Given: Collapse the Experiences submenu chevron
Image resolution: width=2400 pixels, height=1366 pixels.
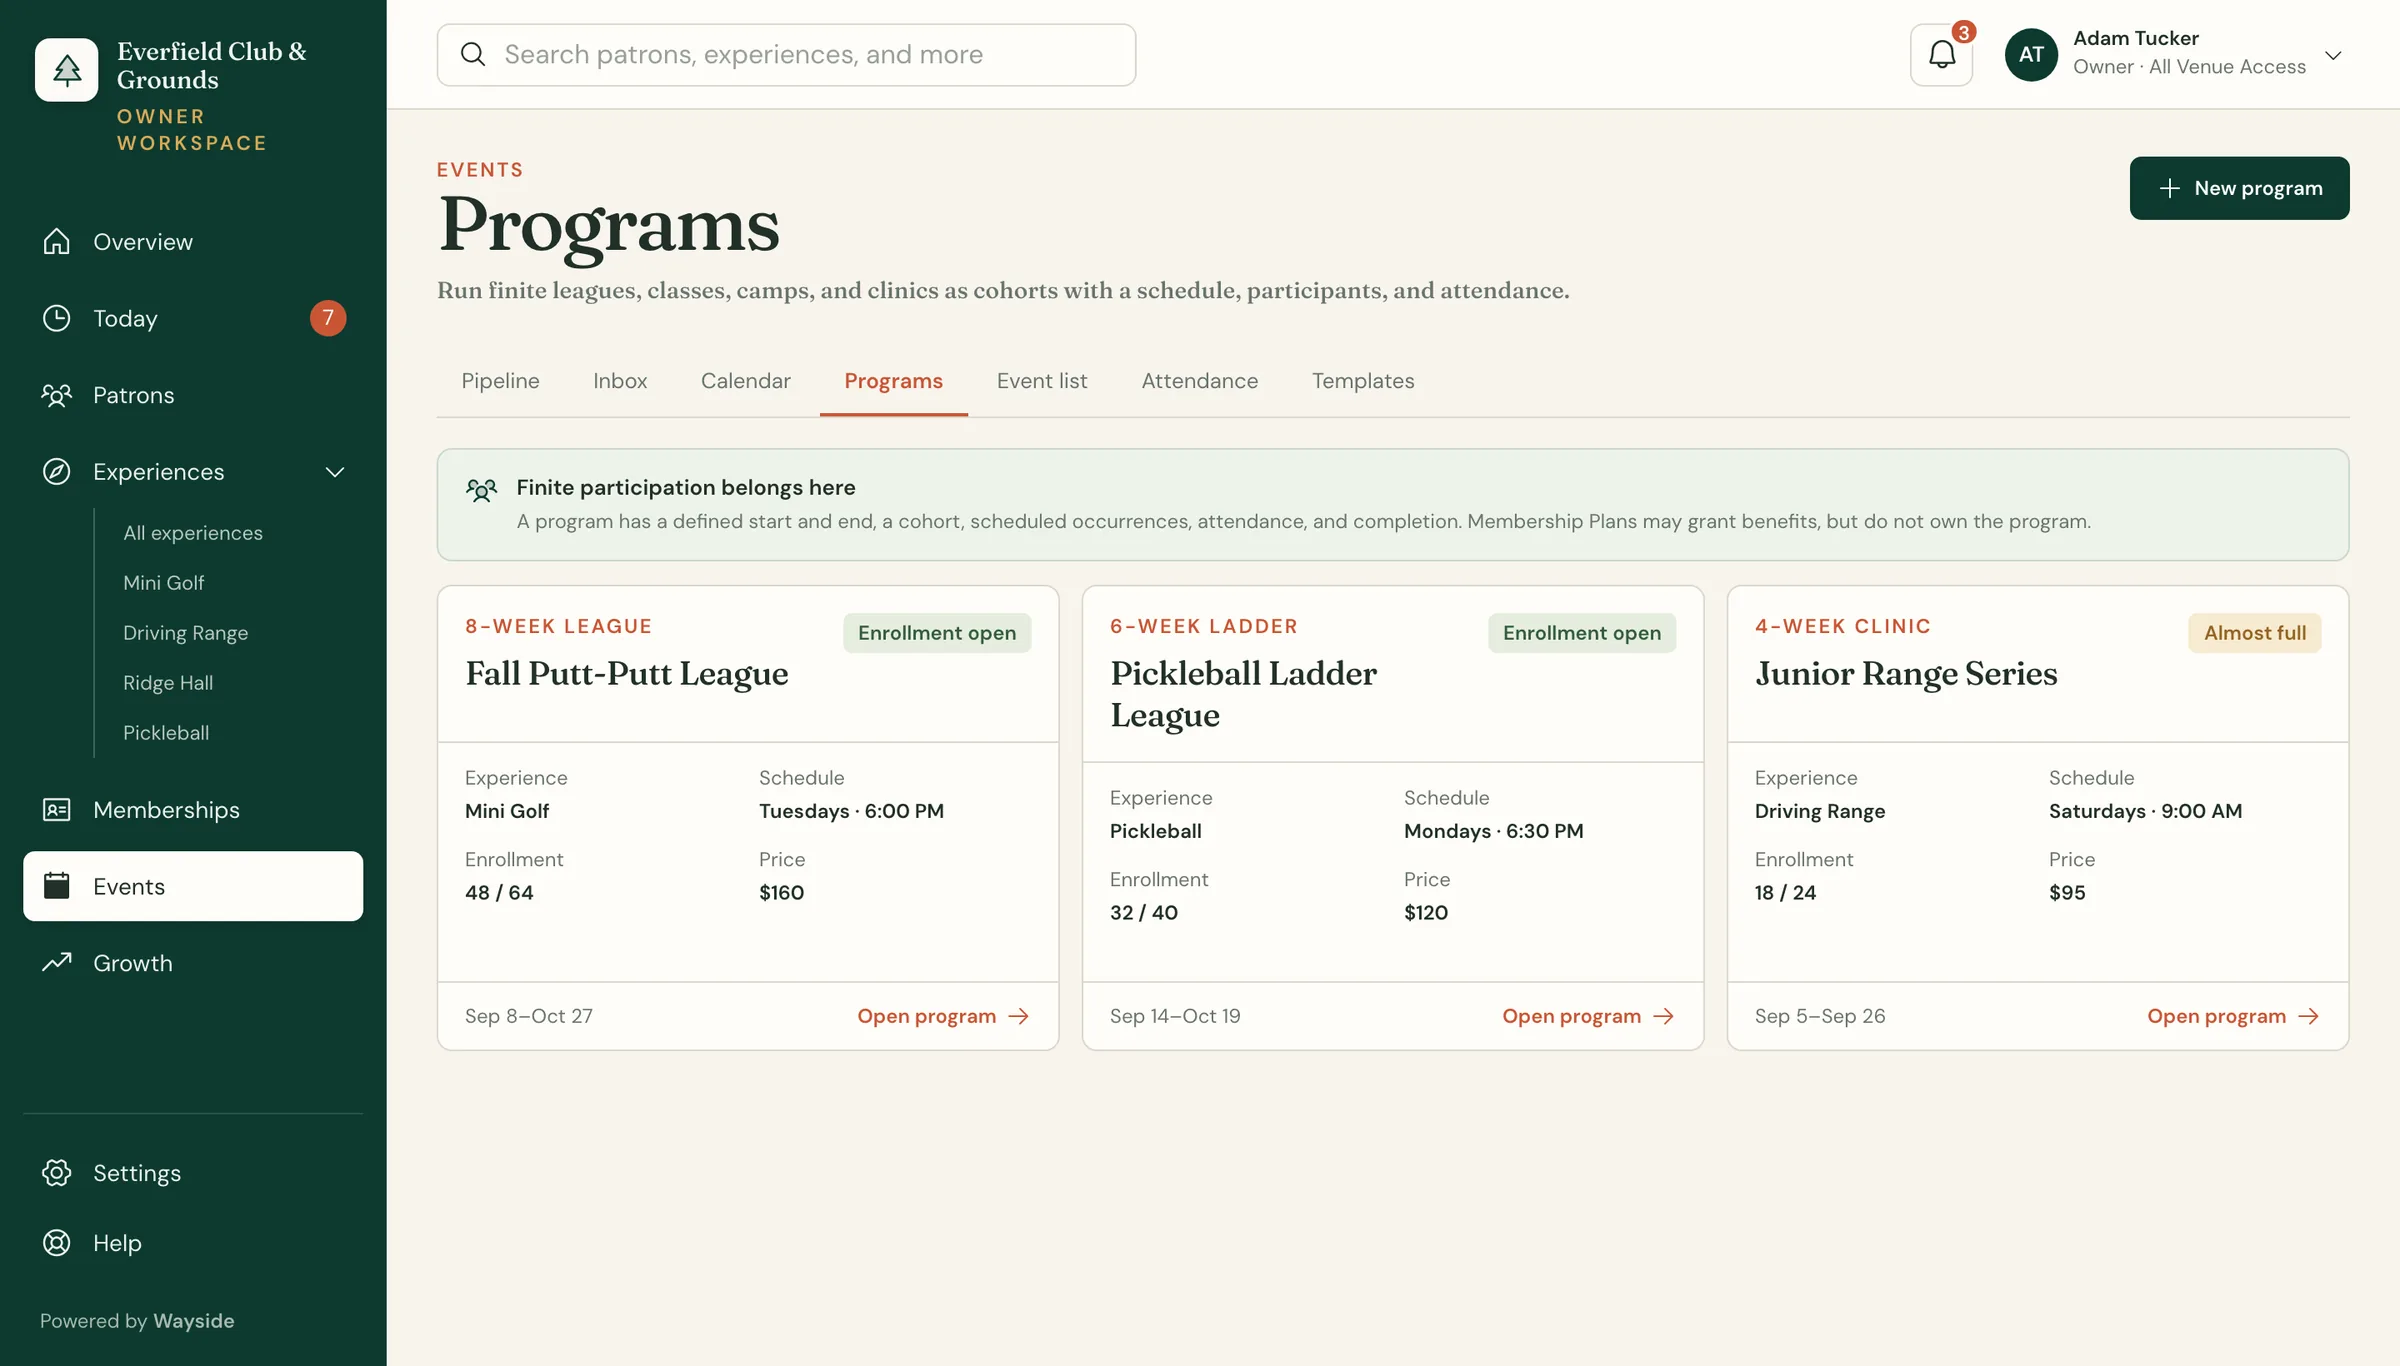Looking at the screenshot, I should pos(335,472).
